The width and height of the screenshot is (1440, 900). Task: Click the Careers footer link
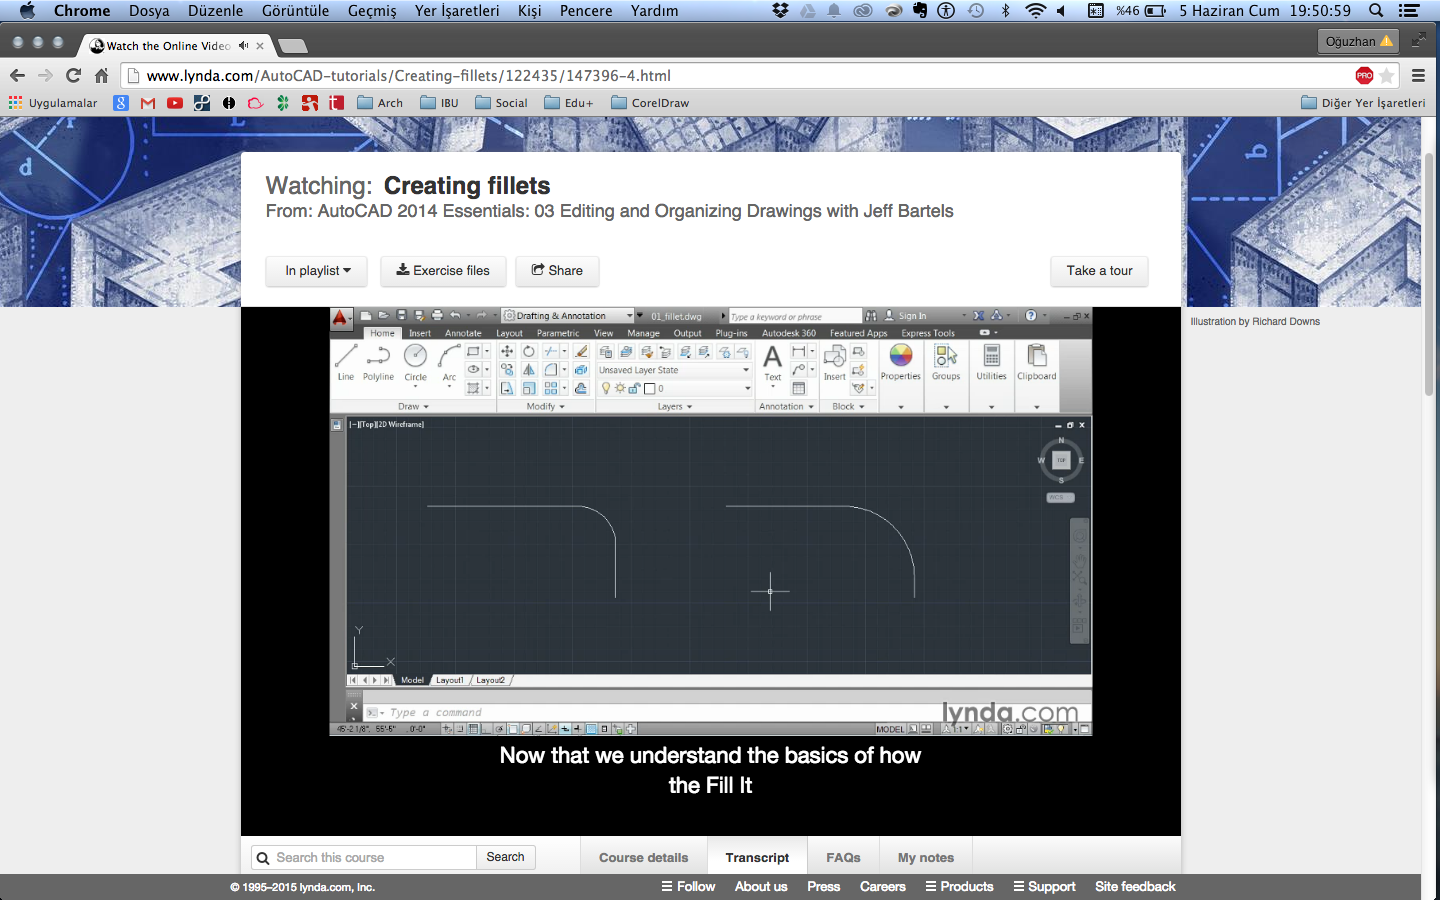point(882,887)
